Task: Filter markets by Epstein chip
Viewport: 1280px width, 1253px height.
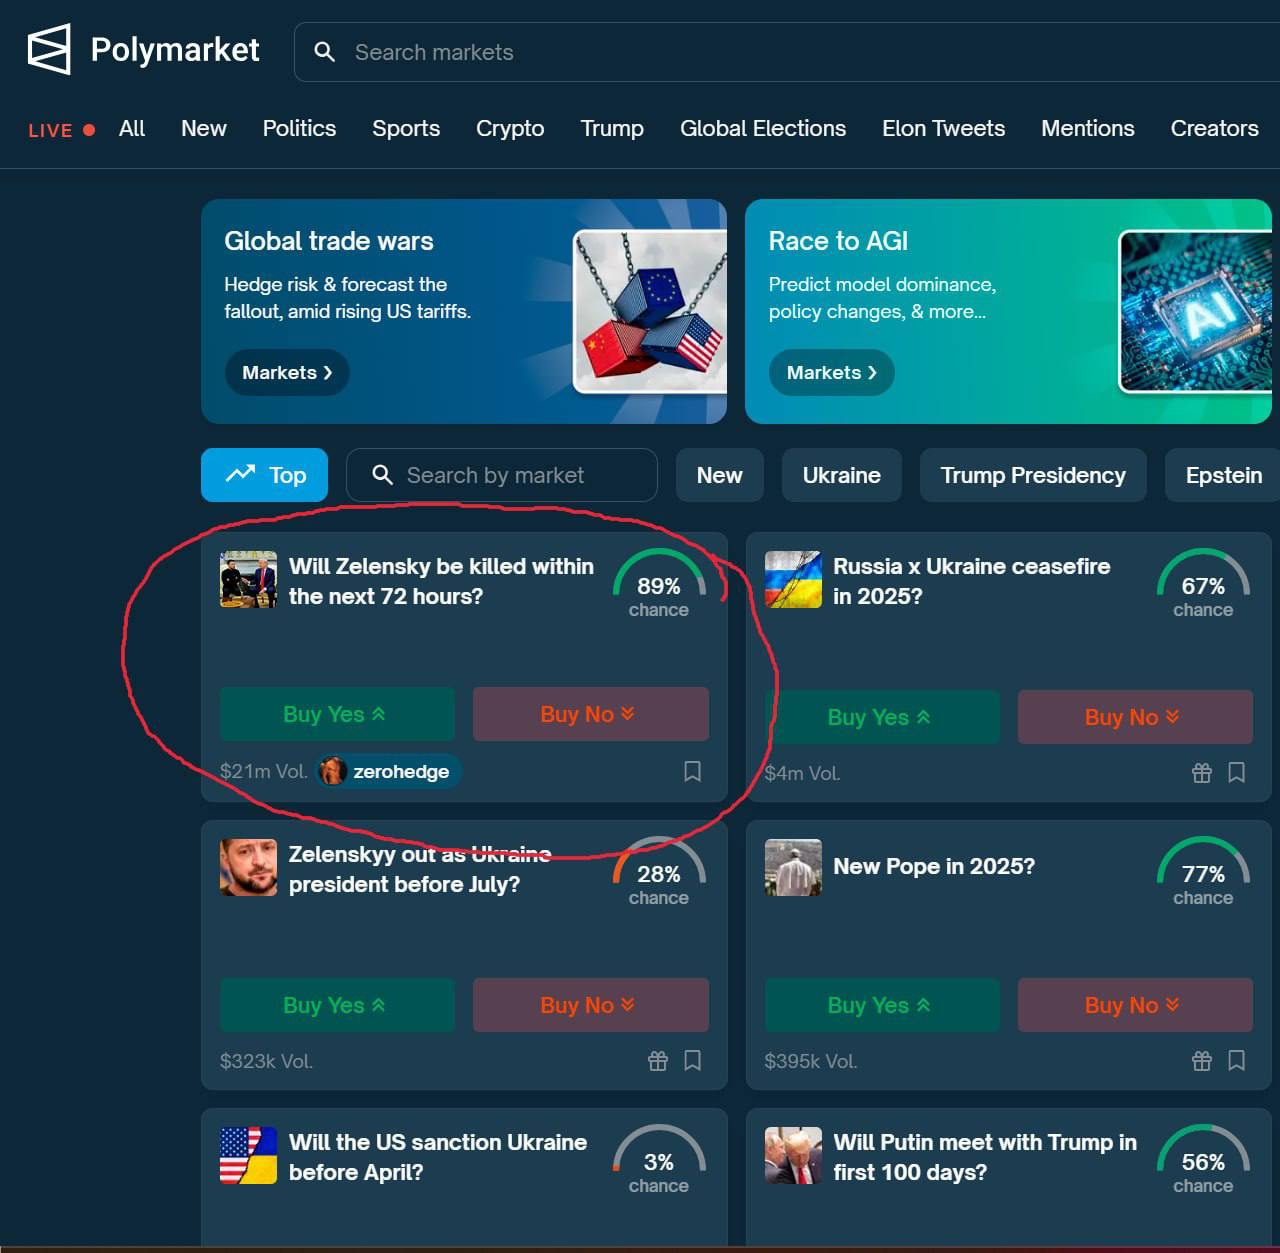Action: (x=1223, y=475)
